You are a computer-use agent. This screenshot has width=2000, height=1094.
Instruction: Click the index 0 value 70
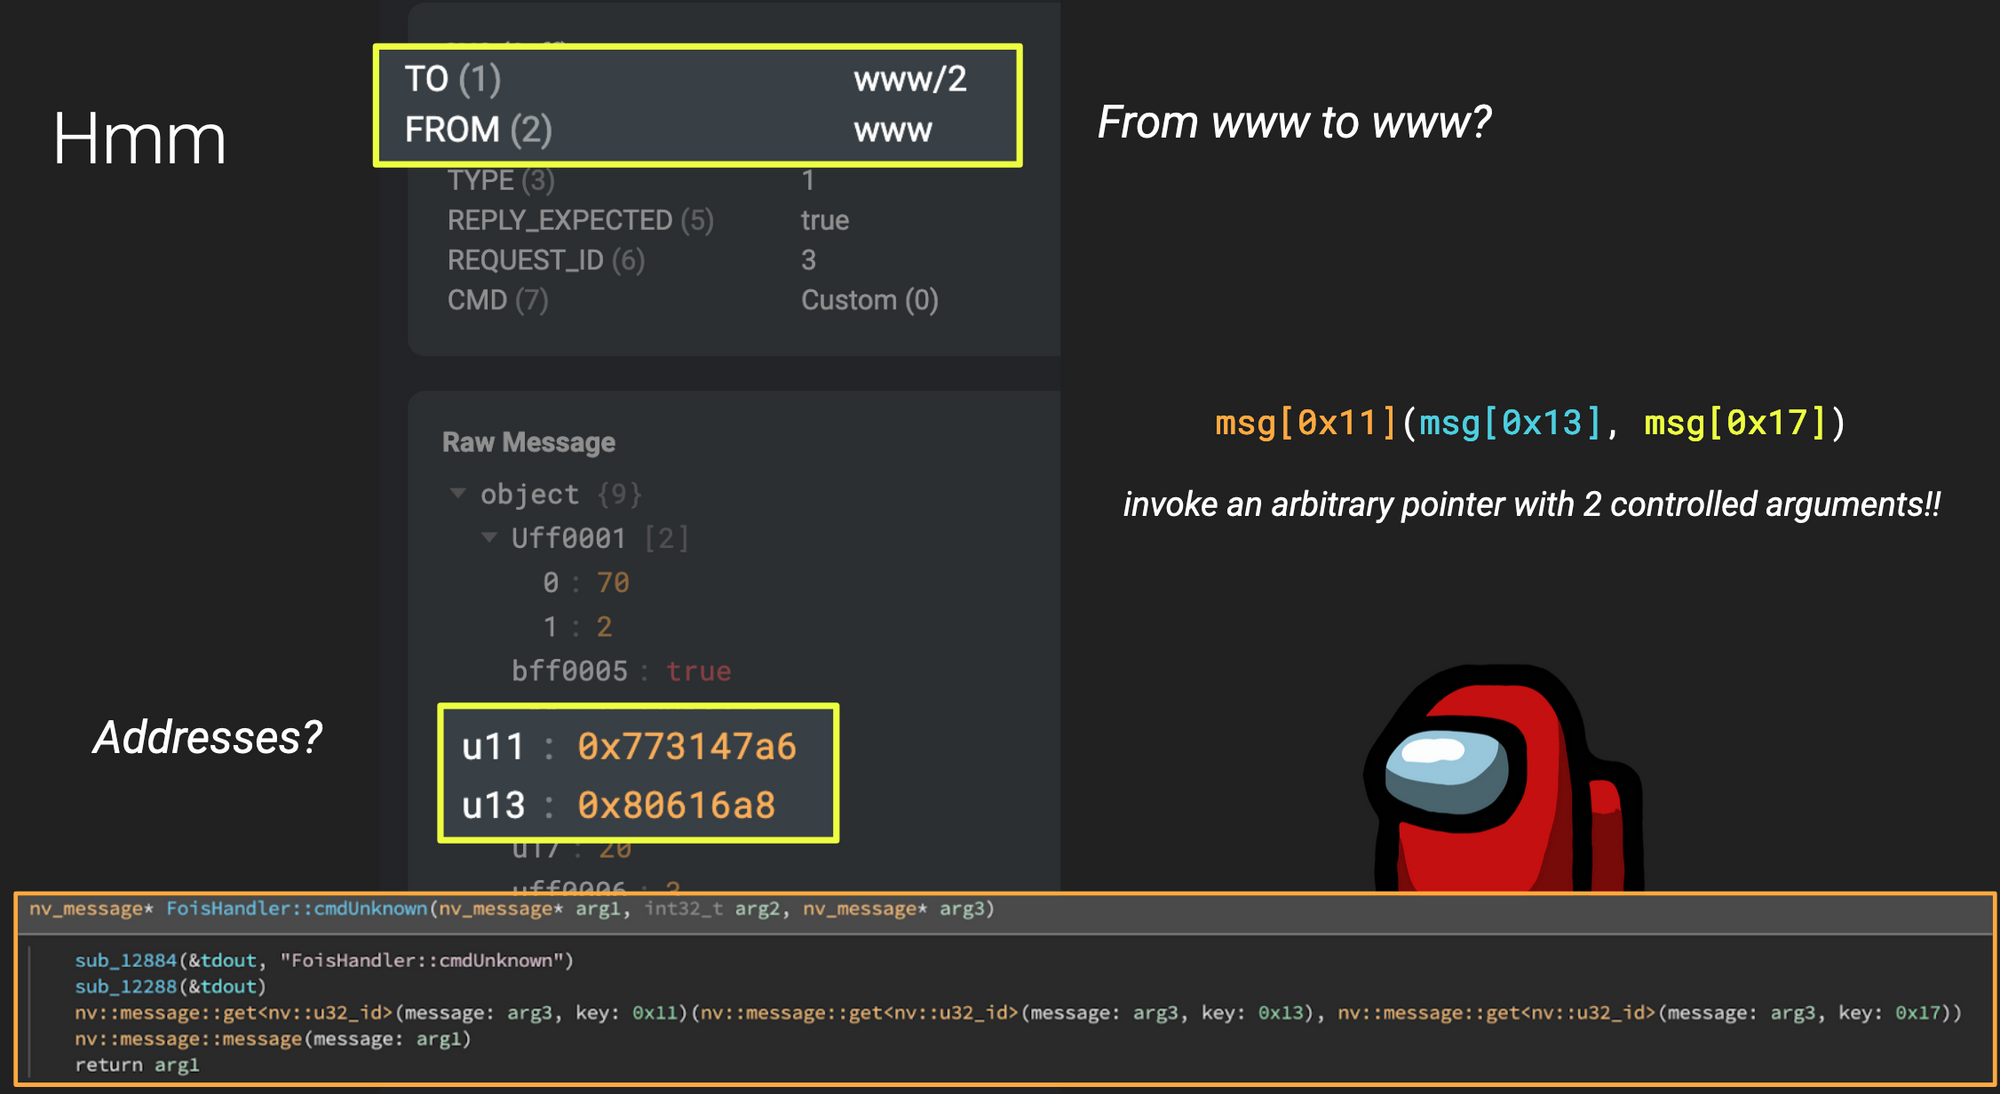point(612,582)
